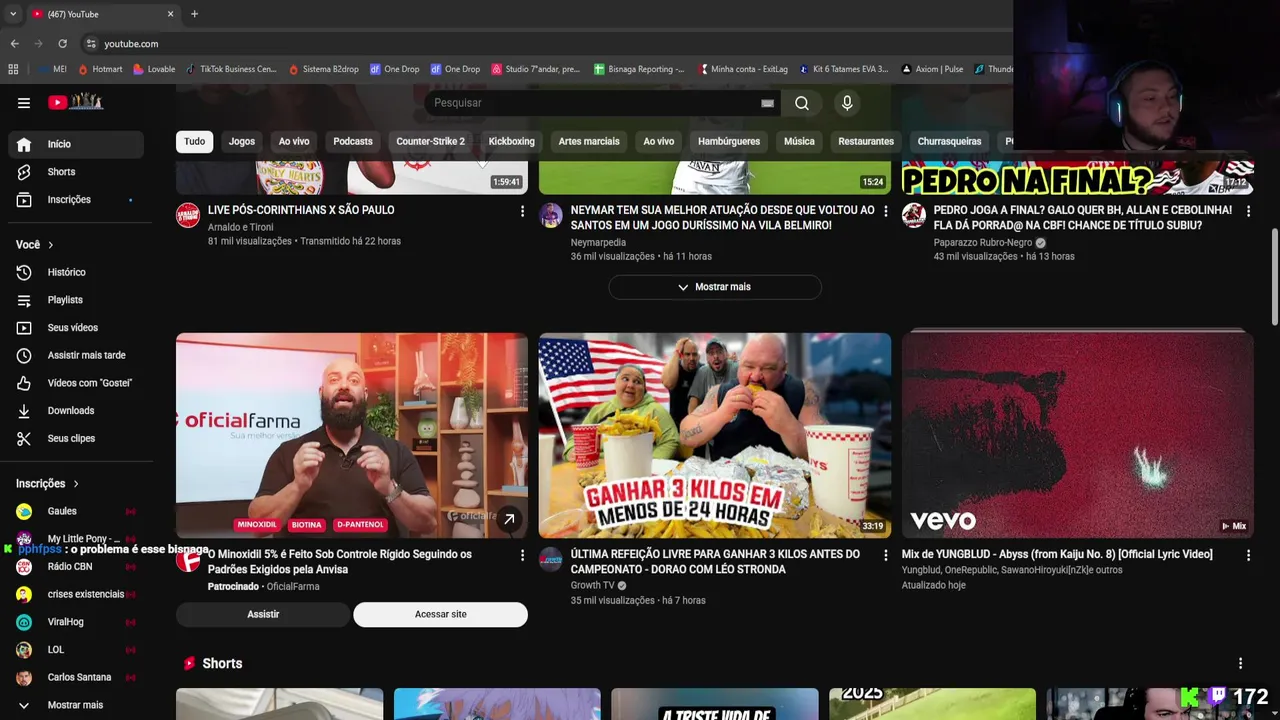Screen dimensions: 1280x720
Task: Select the Podcasts filter chip
Action: 353,141
